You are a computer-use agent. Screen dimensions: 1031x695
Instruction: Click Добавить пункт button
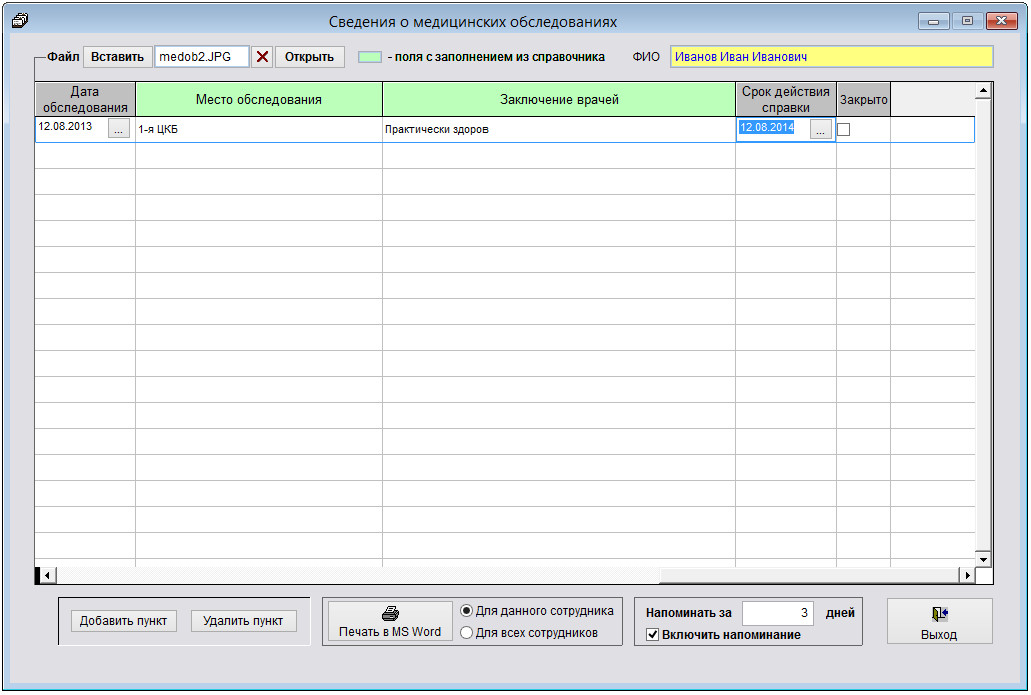coord(123,621)
